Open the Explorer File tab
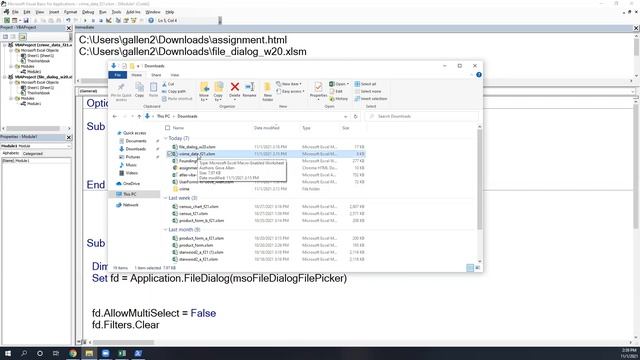 (x=118, y=75)
